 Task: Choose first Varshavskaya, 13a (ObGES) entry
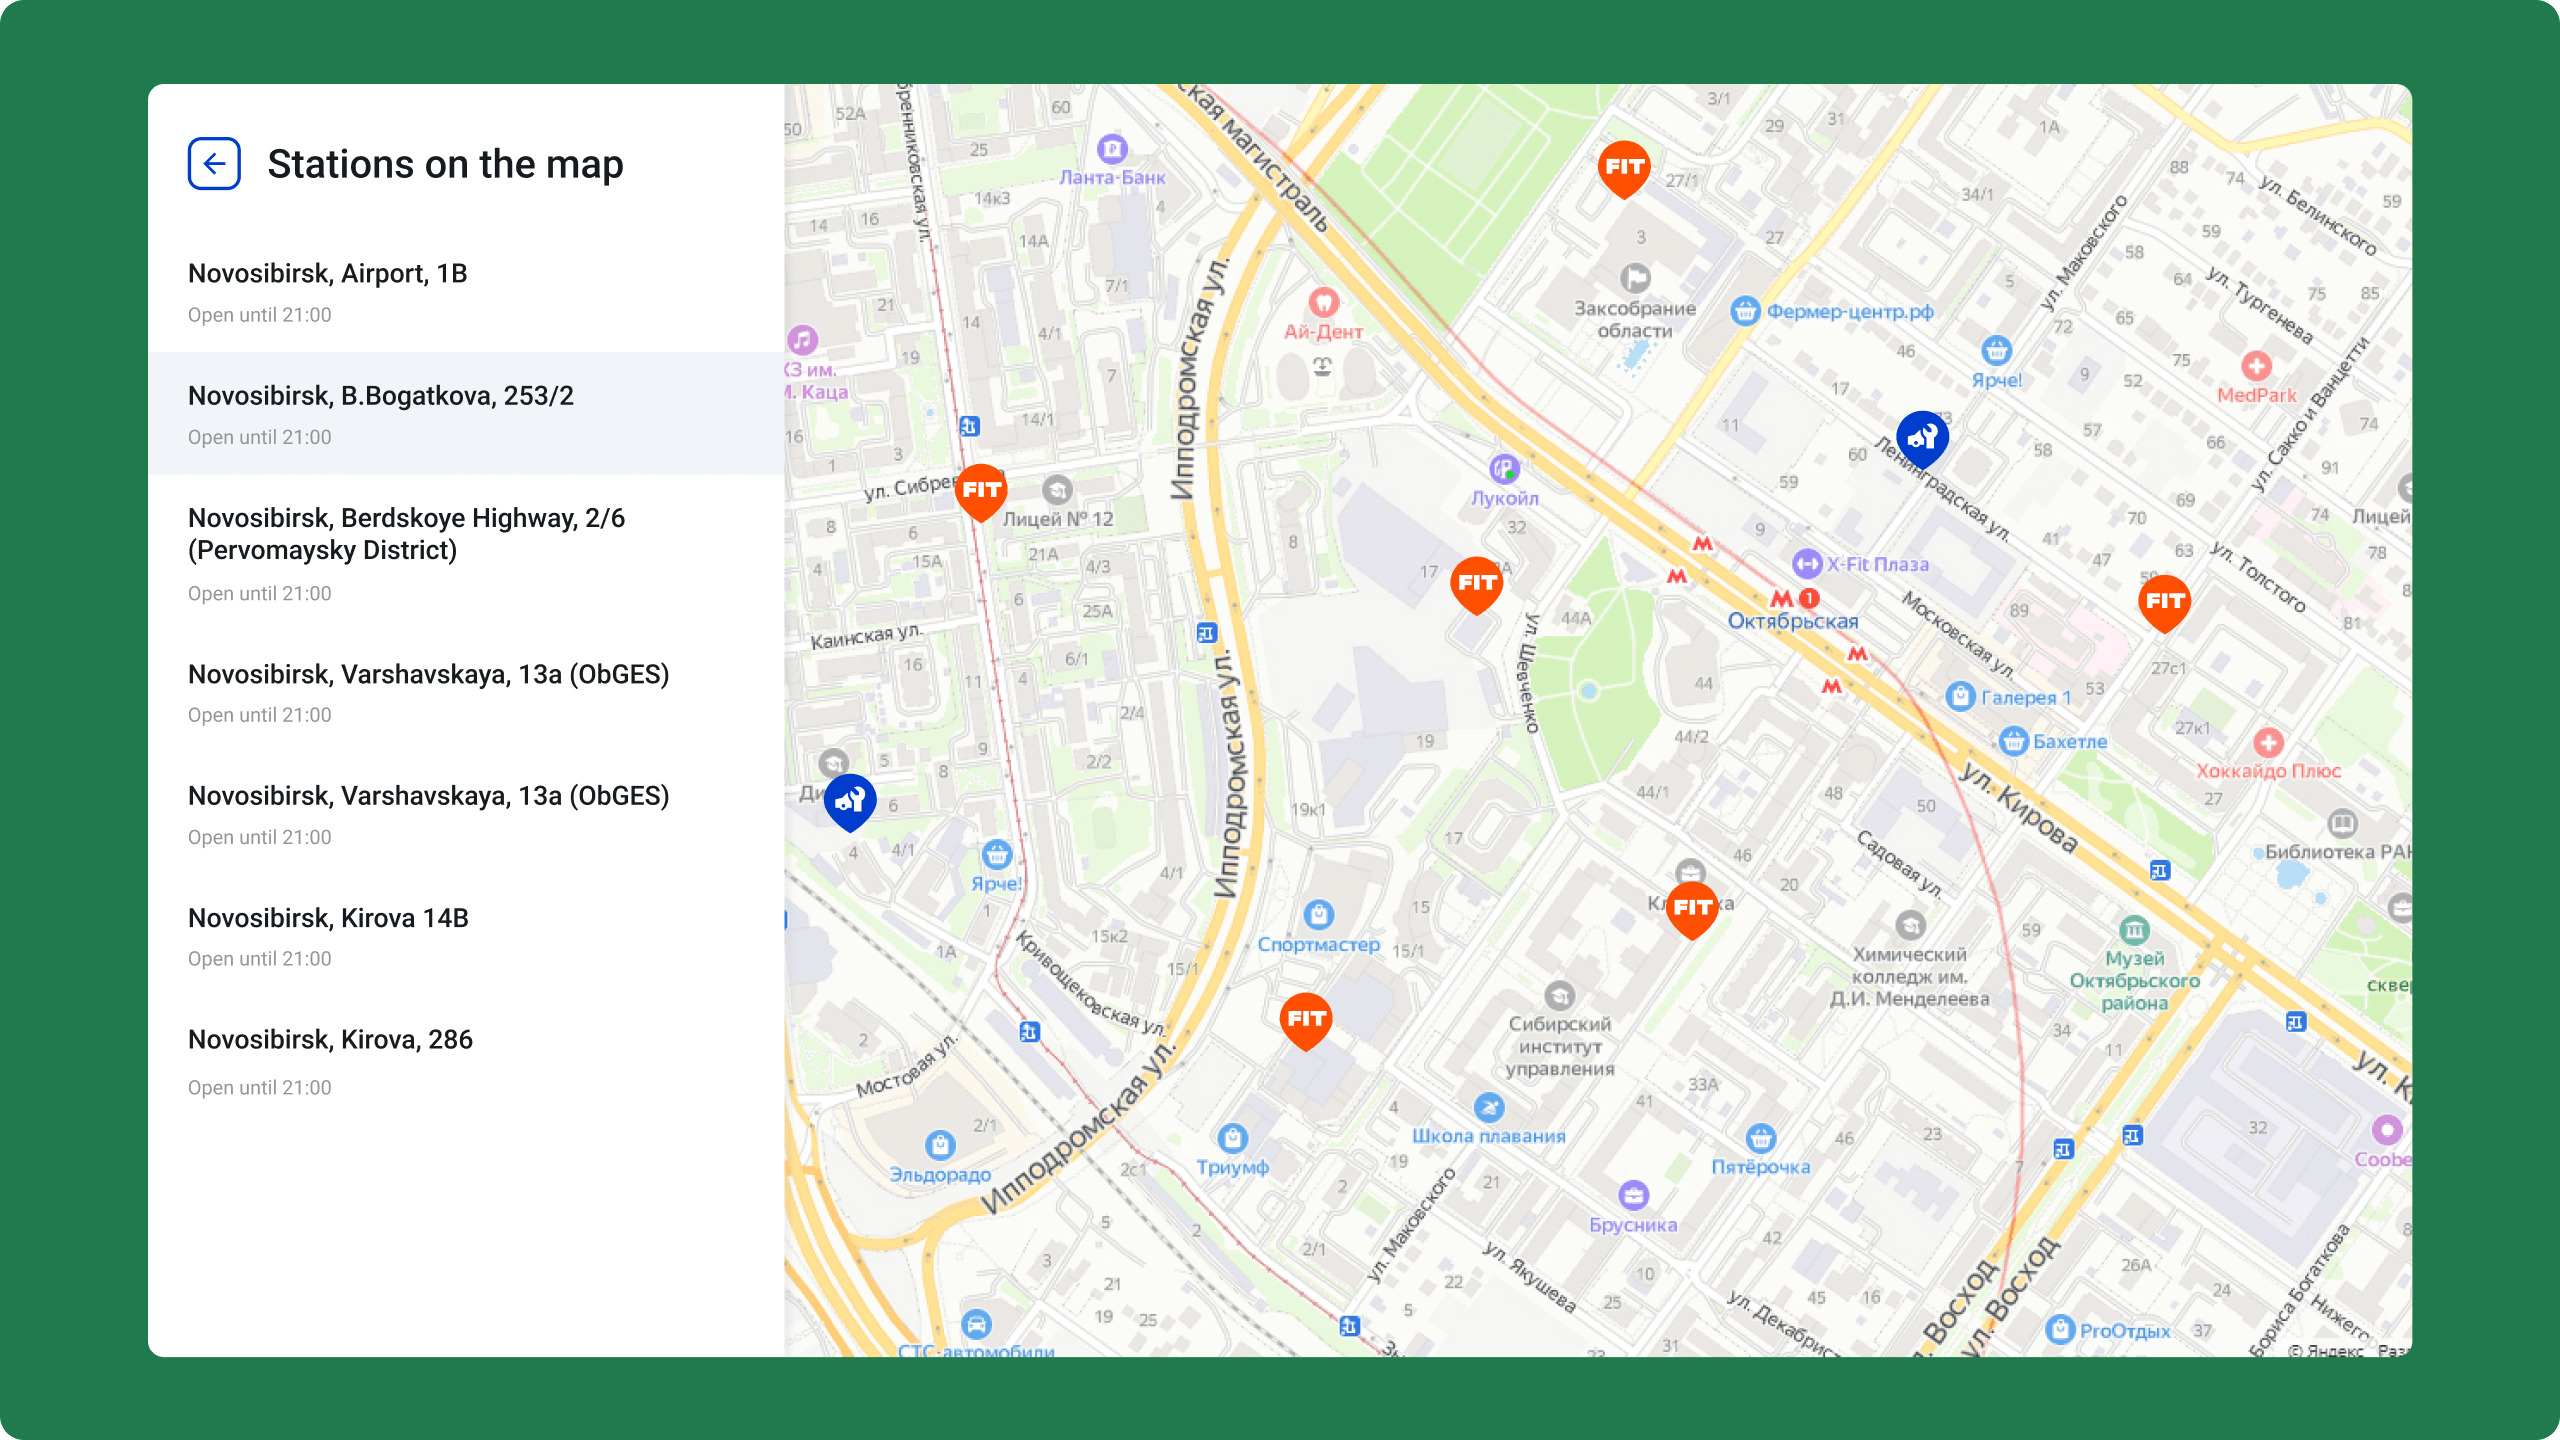(466, 692)
